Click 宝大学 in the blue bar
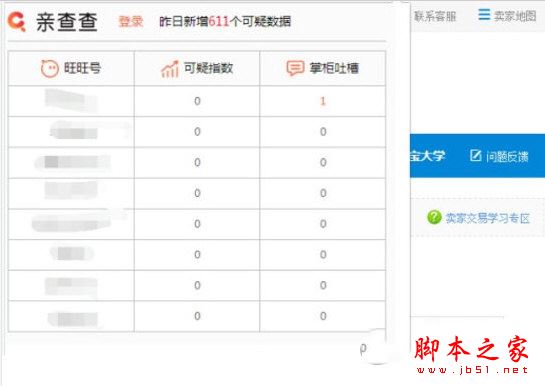The height and width of the screenshot is (386, 545). 428,155
